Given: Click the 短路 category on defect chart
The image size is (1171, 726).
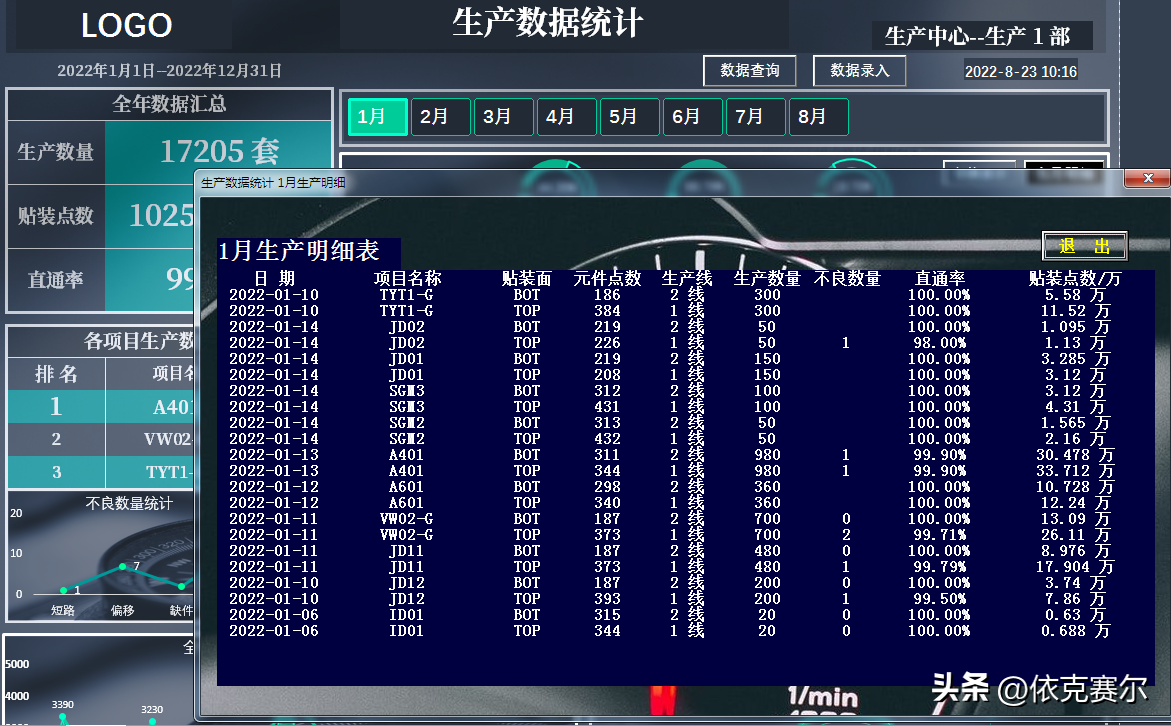Looking at the screenshot, I should coord(63,610).
